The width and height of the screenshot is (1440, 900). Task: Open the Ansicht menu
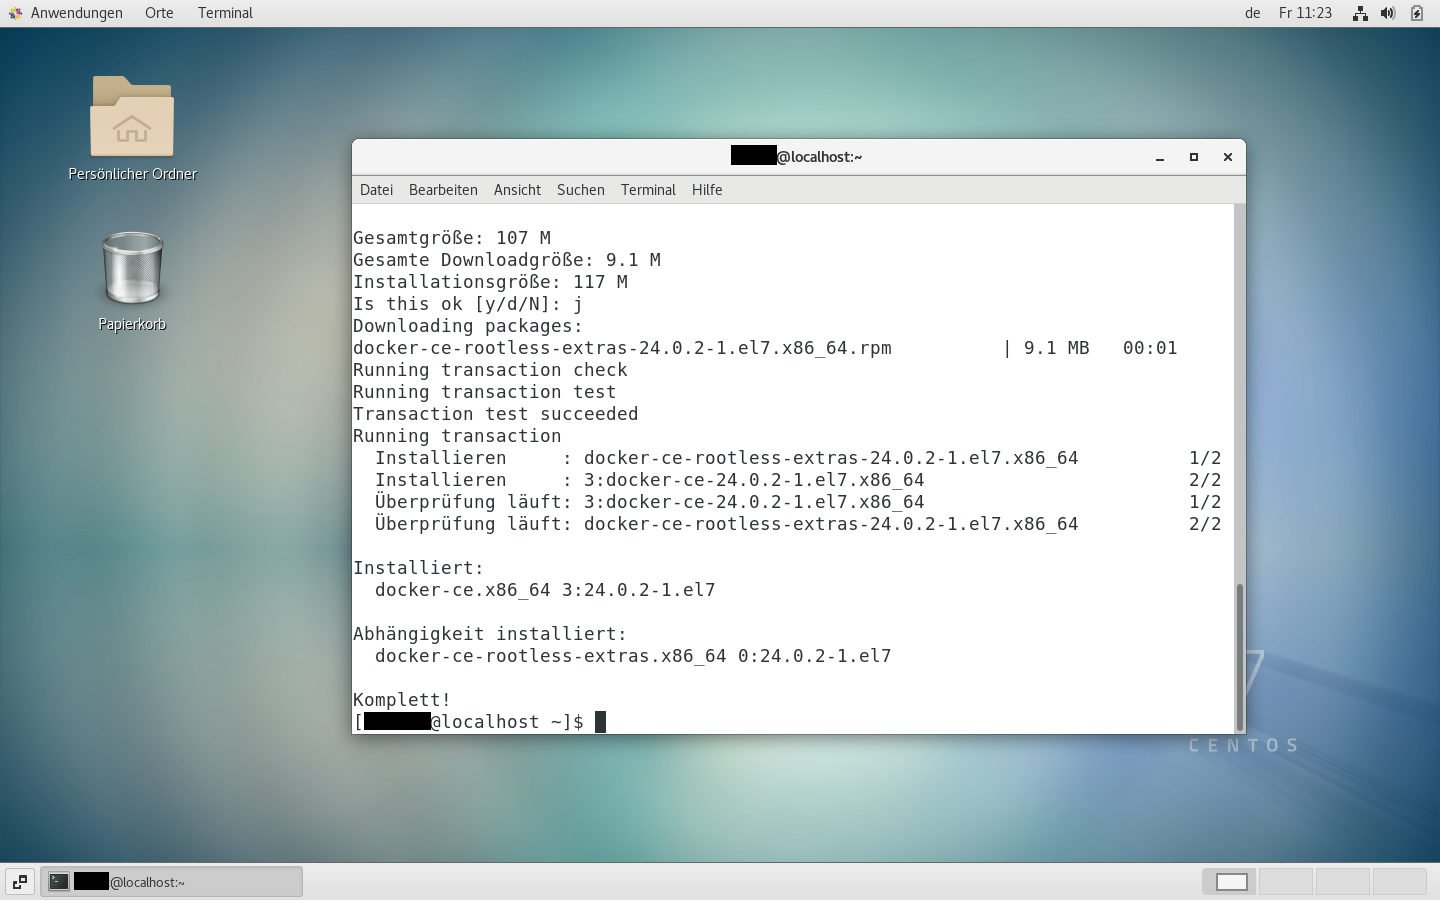[517, 190]
